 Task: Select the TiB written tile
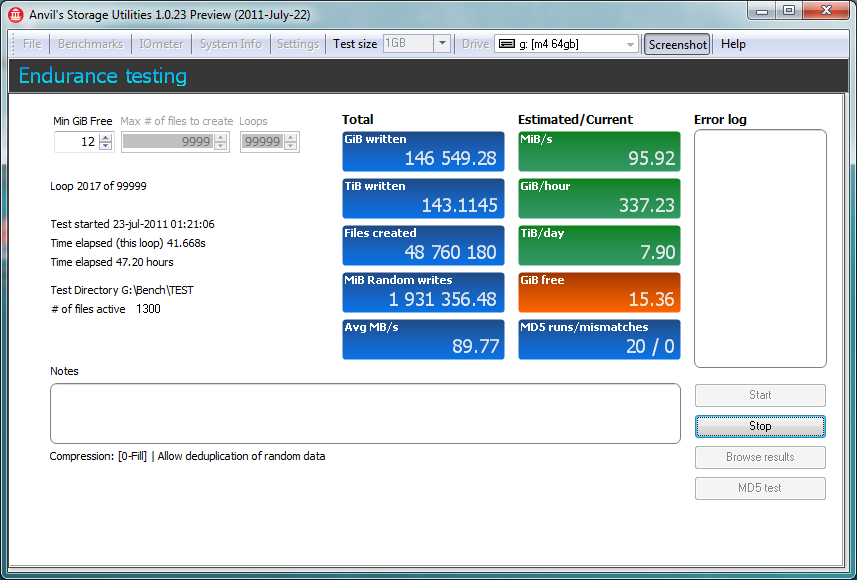(423, 198)
